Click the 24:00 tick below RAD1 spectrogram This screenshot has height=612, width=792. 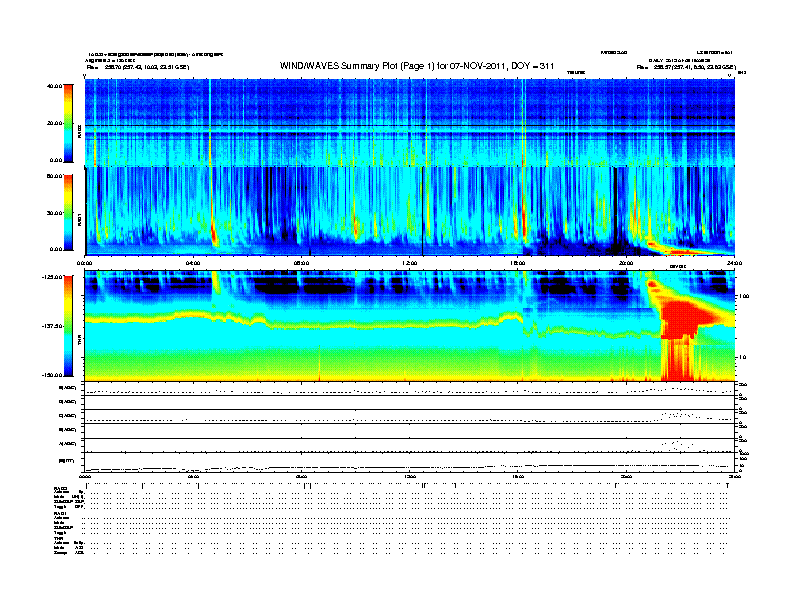pos(734,263)
